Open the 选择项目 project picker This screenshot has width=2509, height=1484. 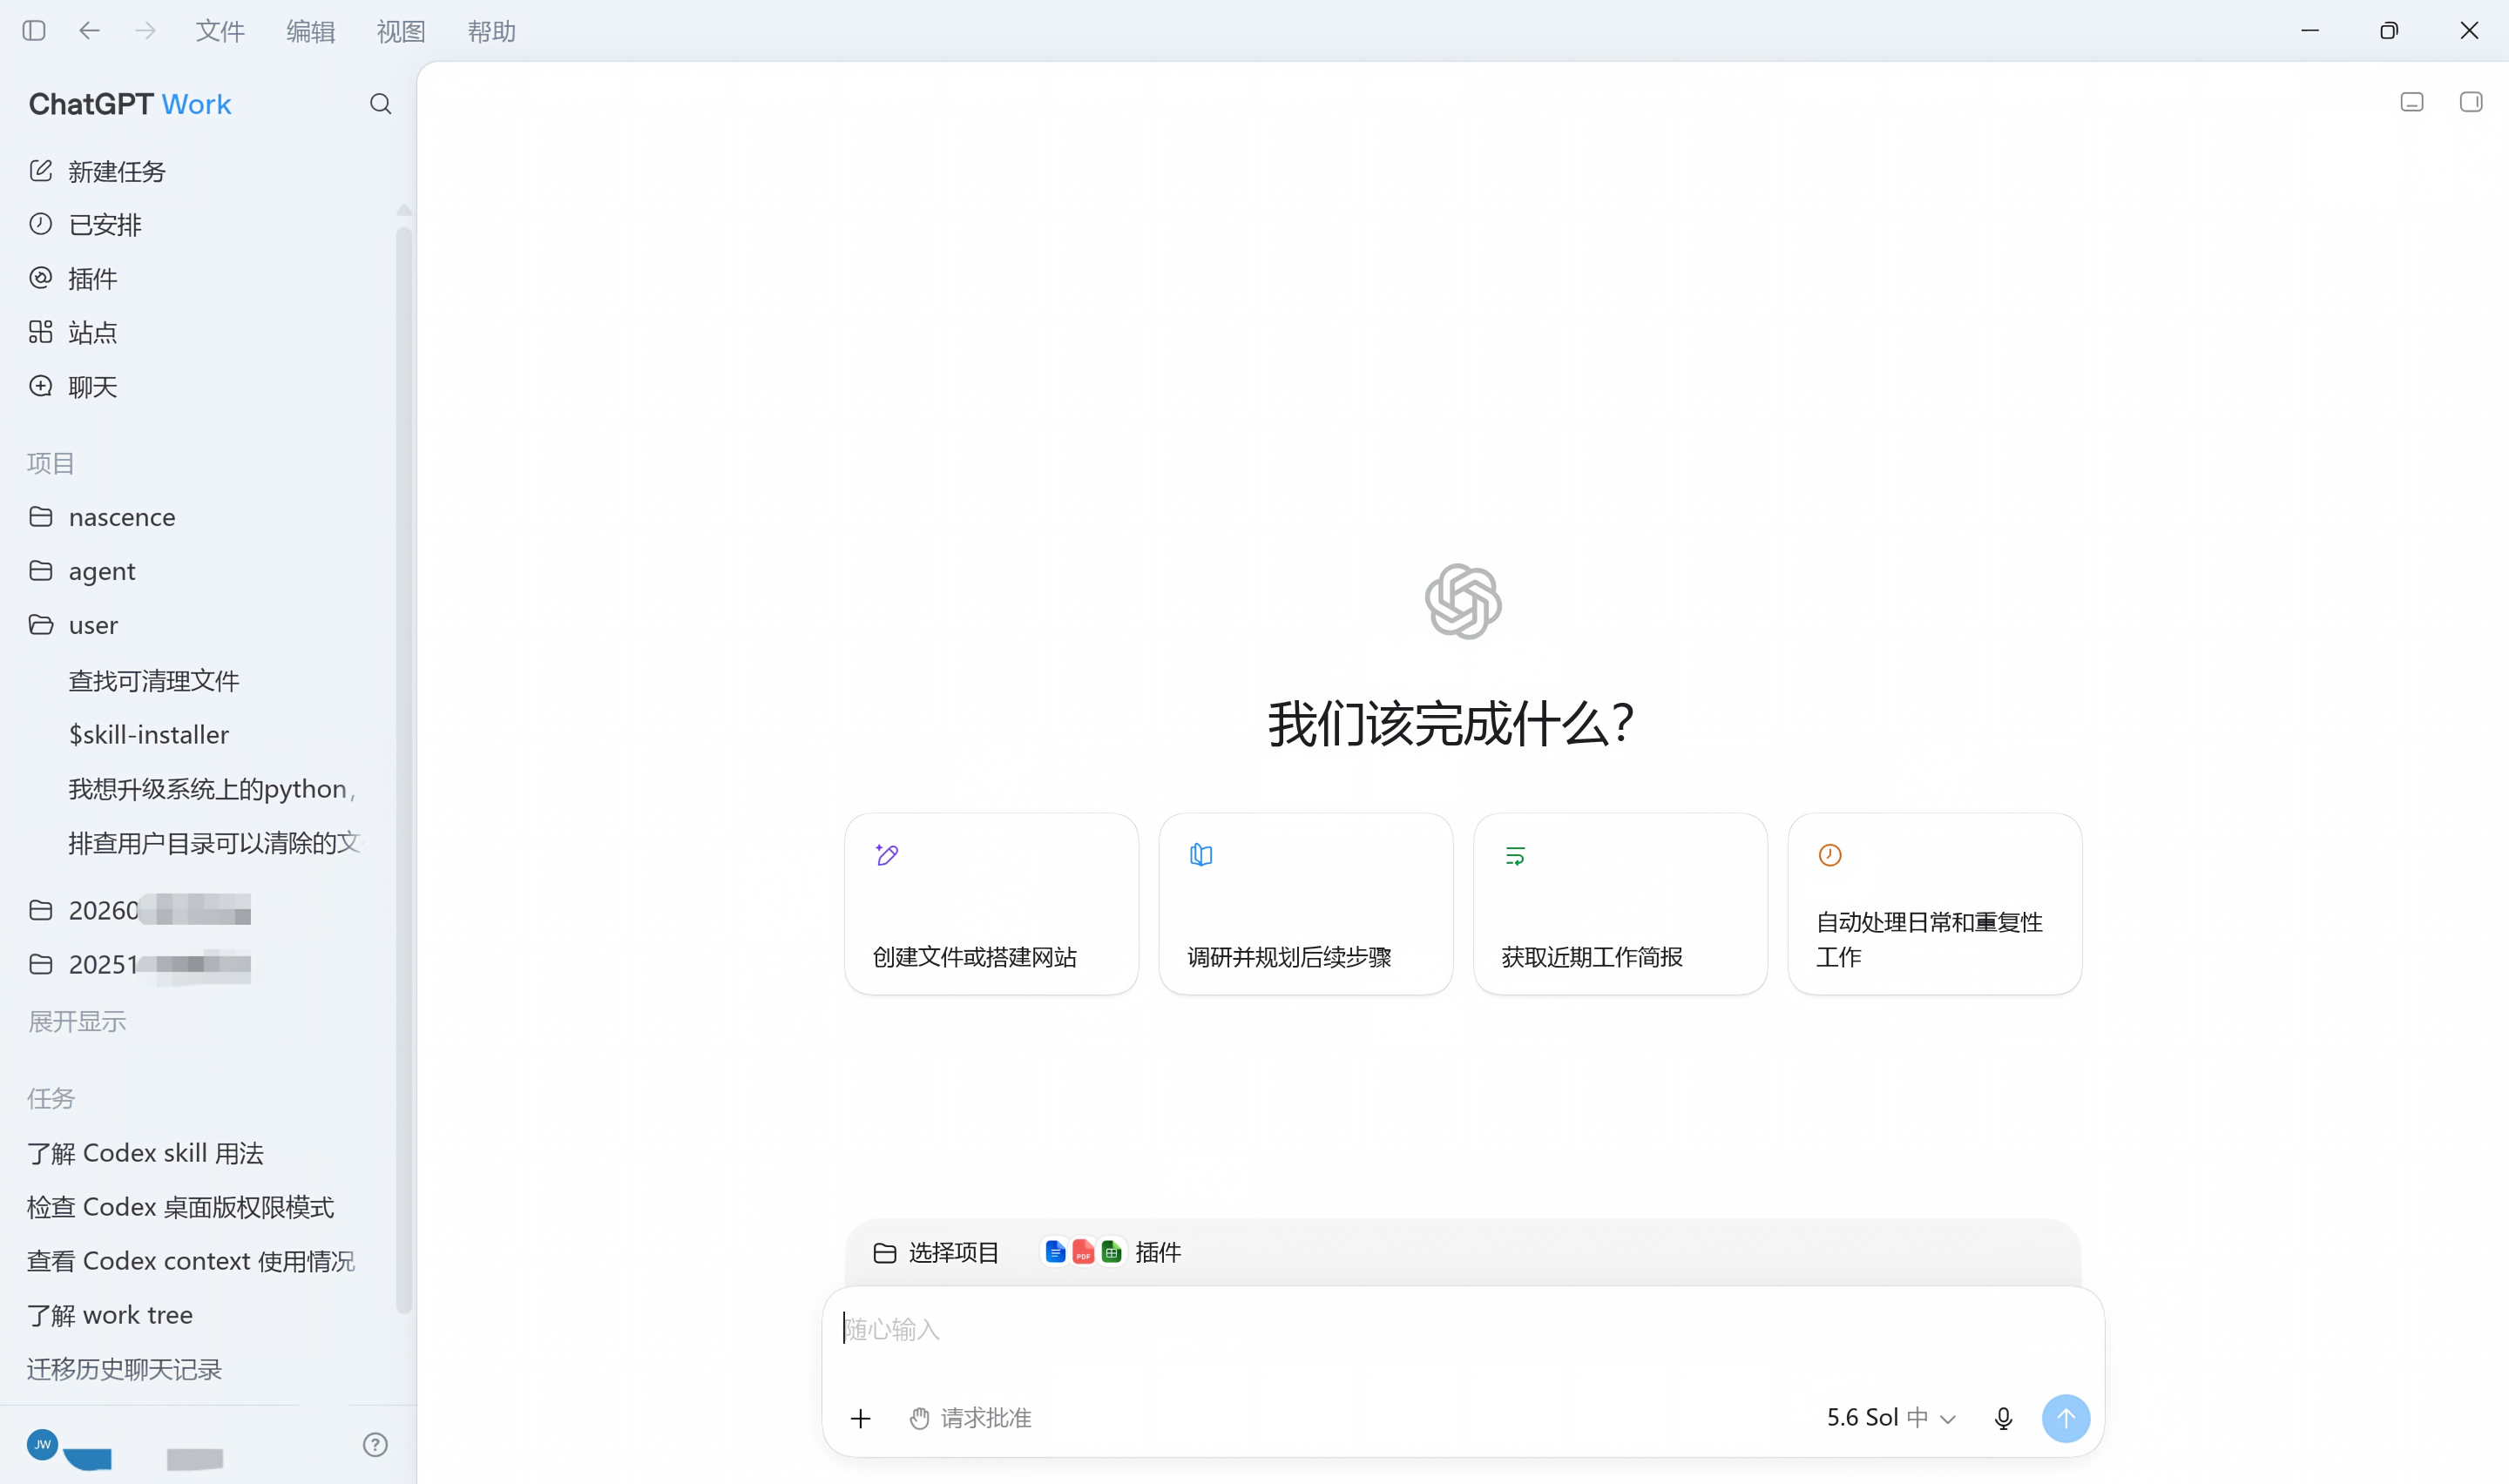[936, 1252]
